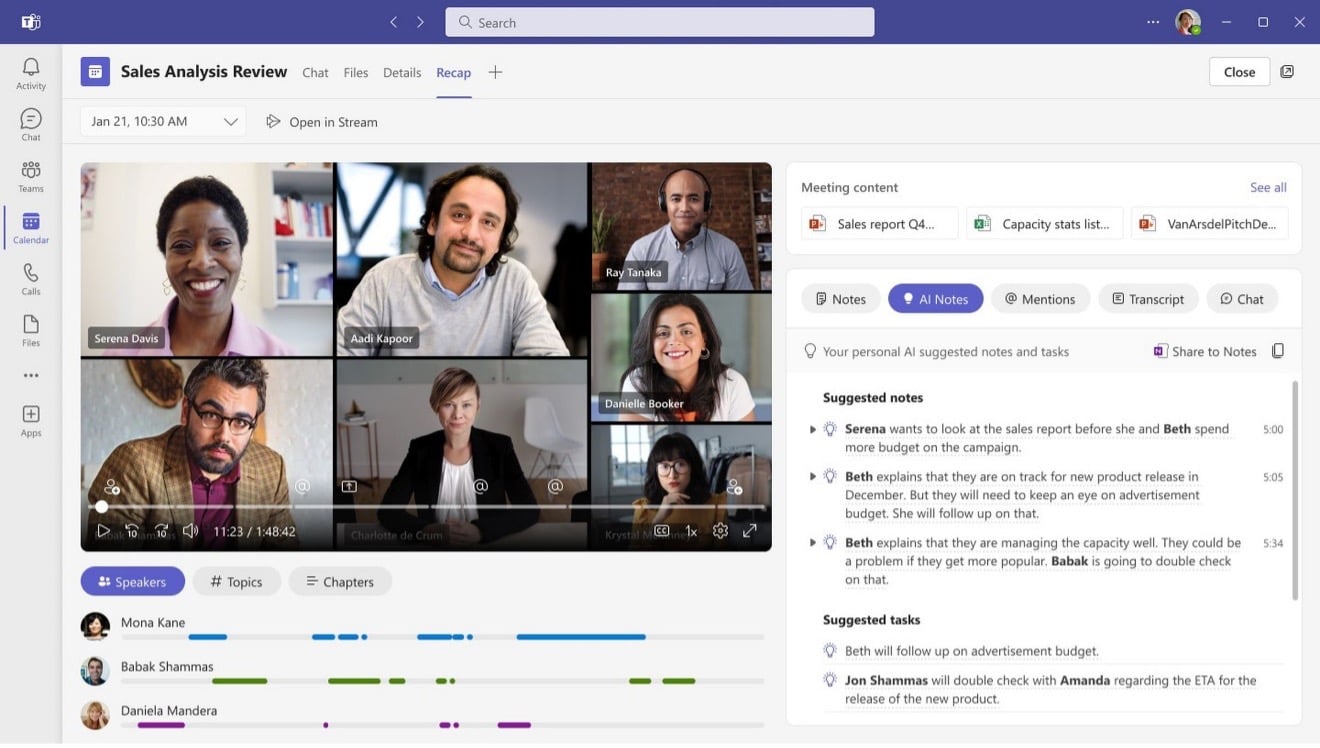Click Daniela Mandera's first speaking segment
Image resolution: width=1320 pixels, height=748 pixels.
pyautogui.click(x=161, y=725)
